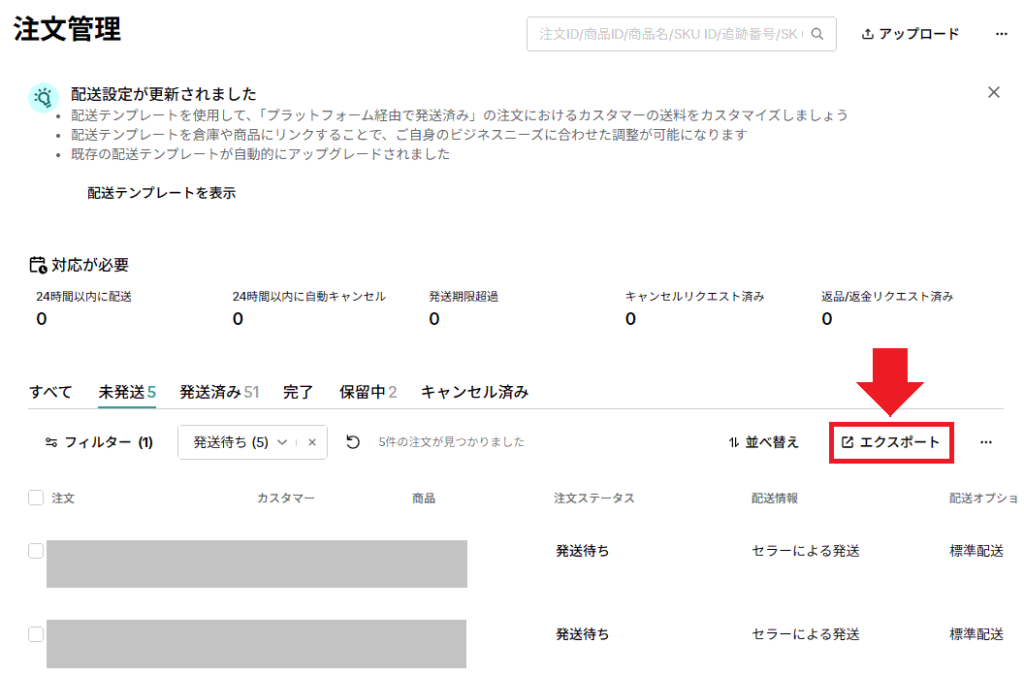
Task: Check the second order row checkbox
Action: click(x=36, y=634)
